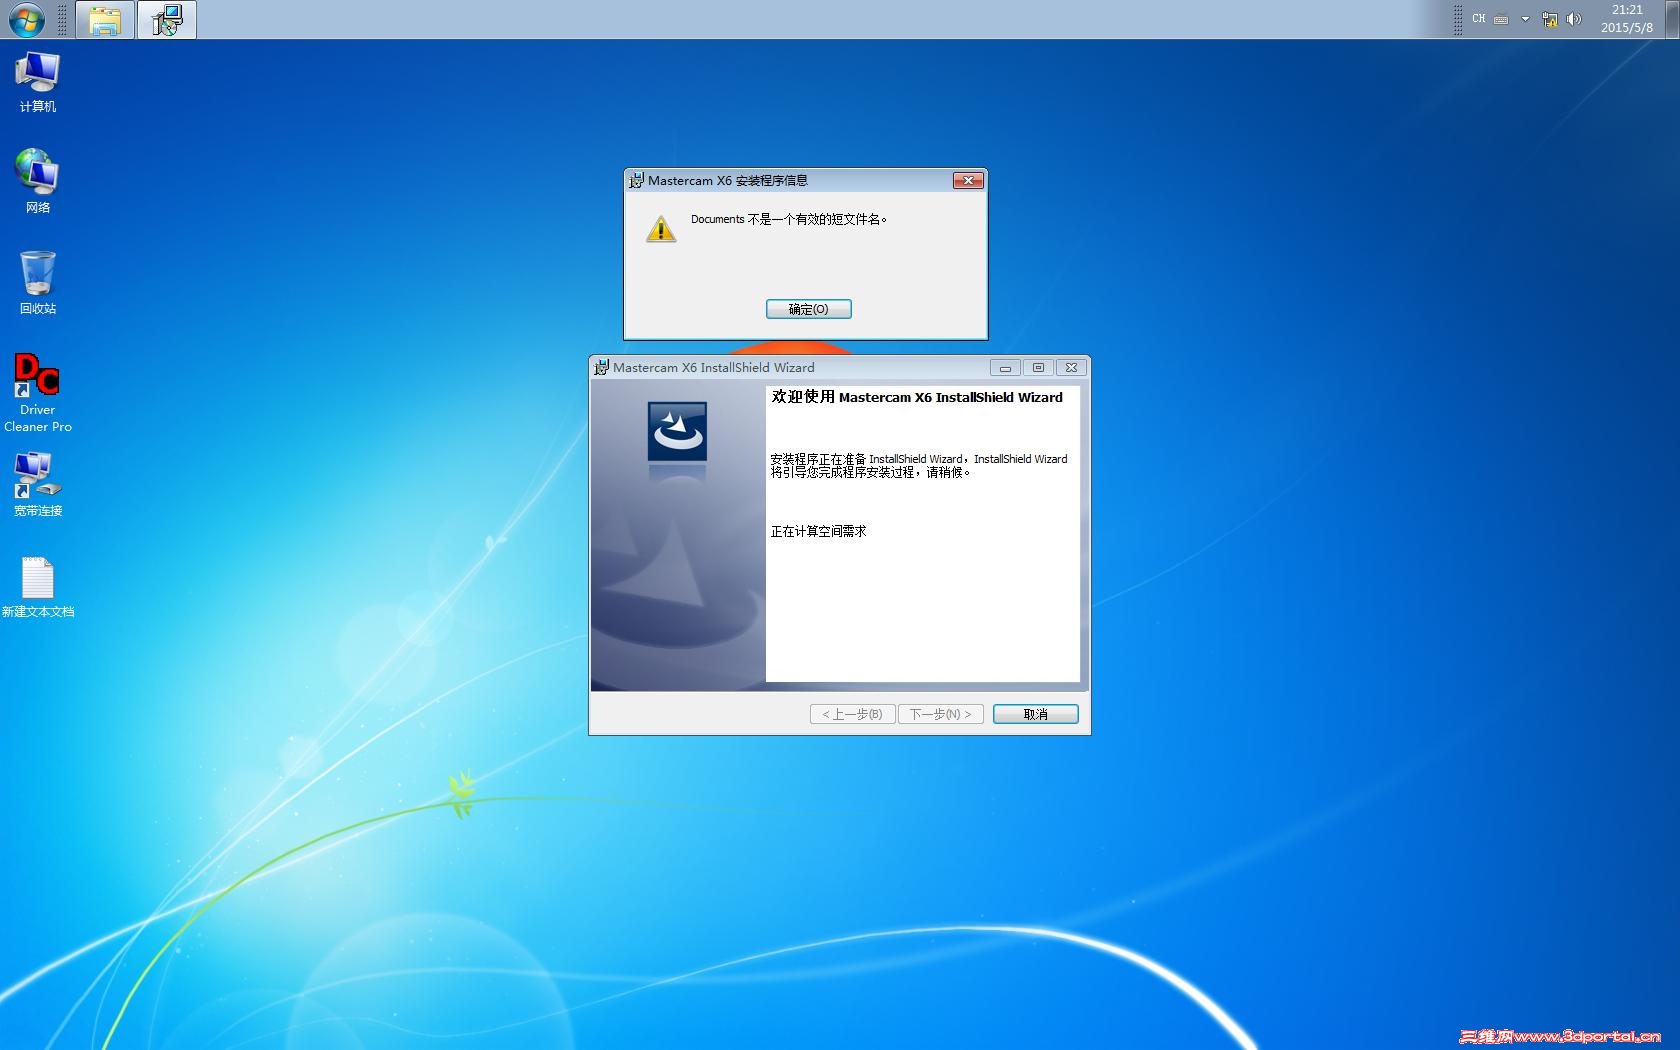Viewport: 1680px width, 1050px height.
Task: Click the keyboard icon in language bar
Action: pos(1501,19)
